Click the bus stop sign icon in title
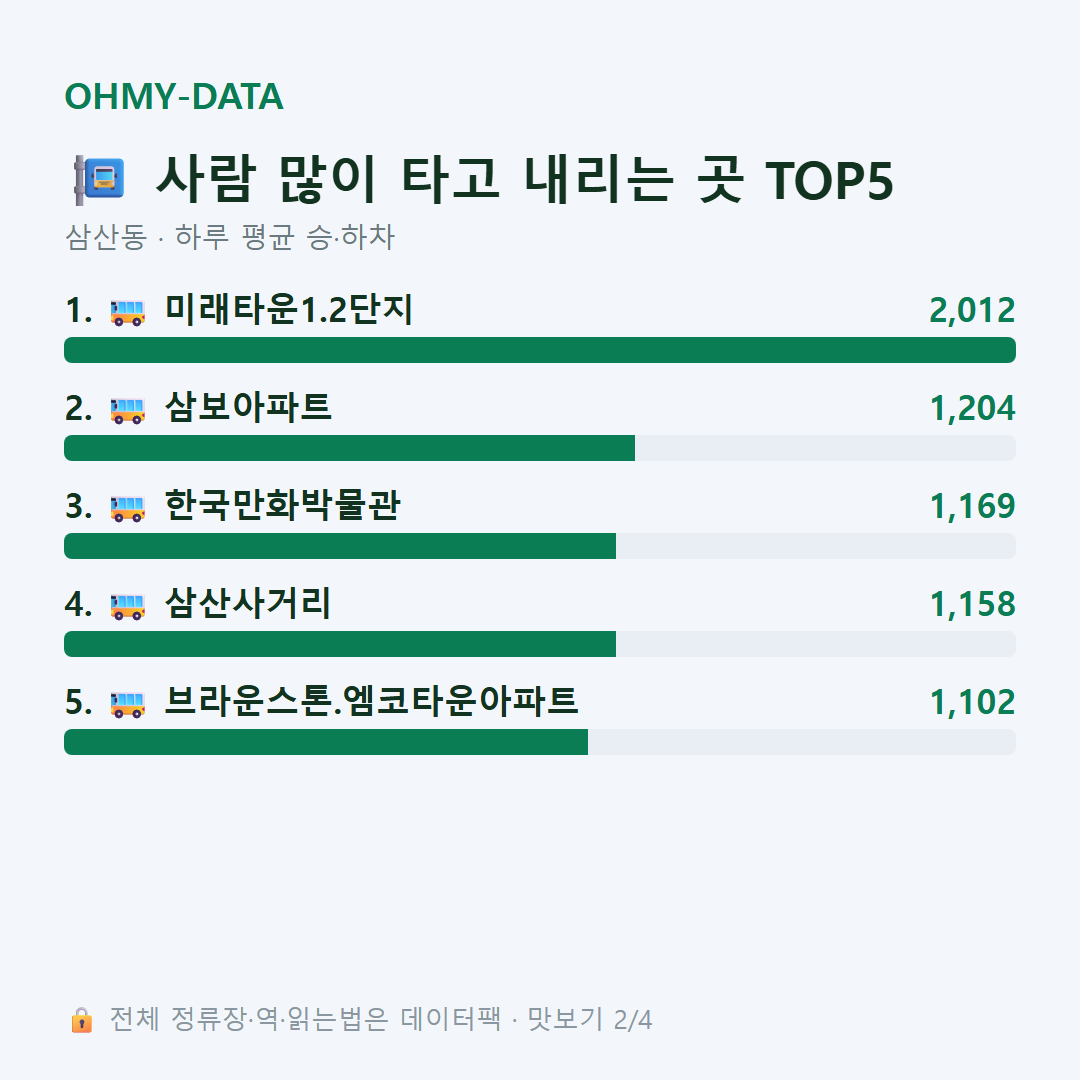Screen dimensions: 1080x1080 click(x=99, y=180)
